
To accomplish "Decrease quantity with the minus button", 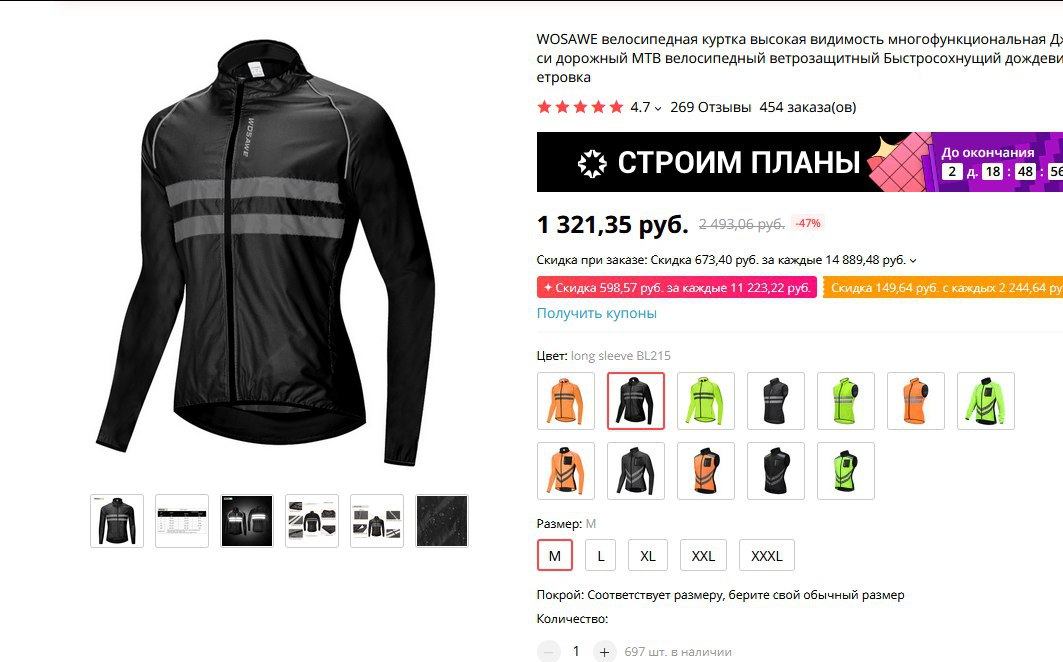I will 548,652.
